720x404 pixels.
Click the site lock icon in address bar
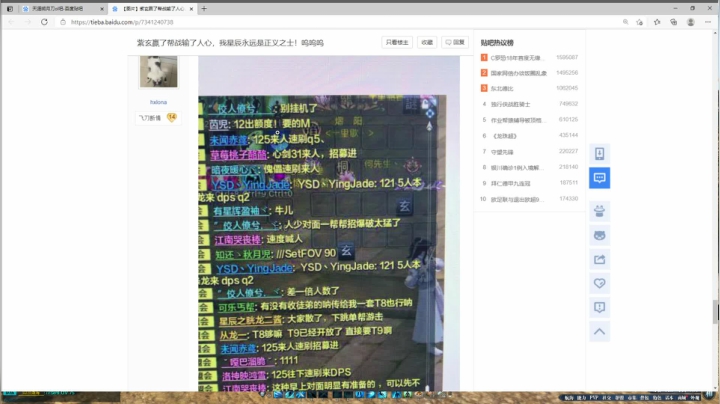[x=63, y=22]
